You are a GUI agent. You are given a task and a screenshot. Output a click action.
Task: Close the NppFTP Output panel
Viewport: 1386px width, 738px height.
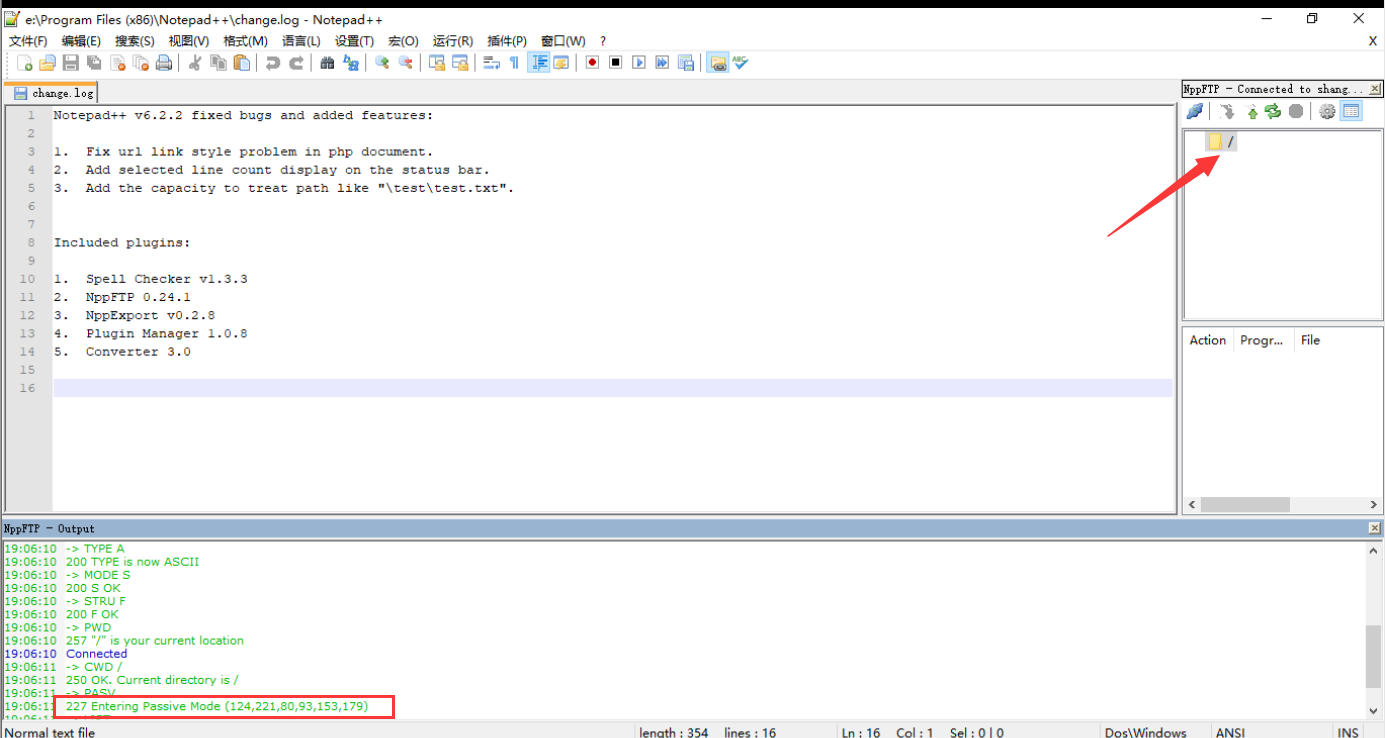tap(1374, 528)
